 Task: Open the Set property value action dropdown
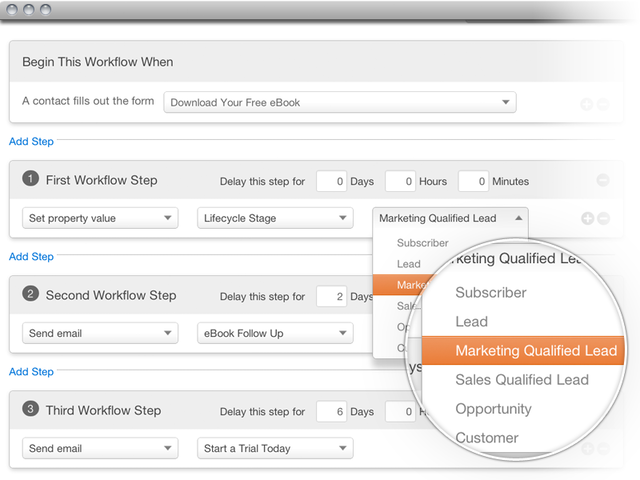(x=100, y=218)
